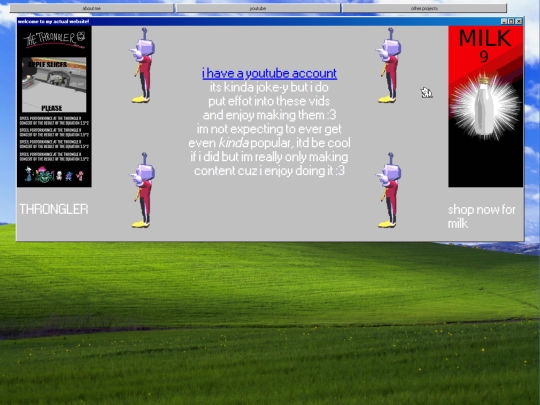Click the pixel sprite row in Throngler ad

coord(54,174)
